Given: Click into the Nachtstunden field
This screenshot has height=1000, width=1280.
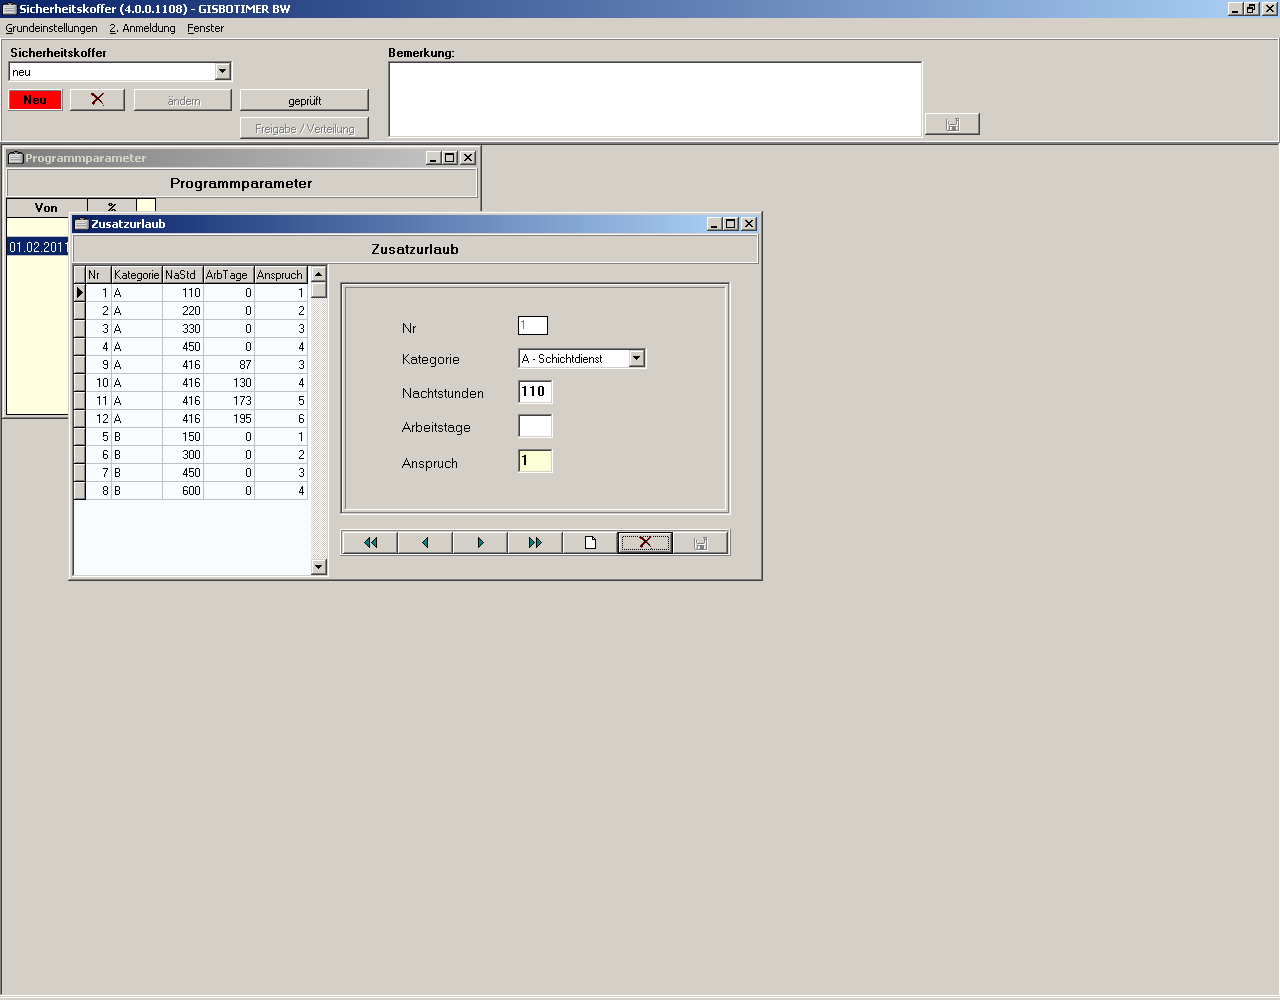Looking at the screenshot, I should tap(535, 392).
